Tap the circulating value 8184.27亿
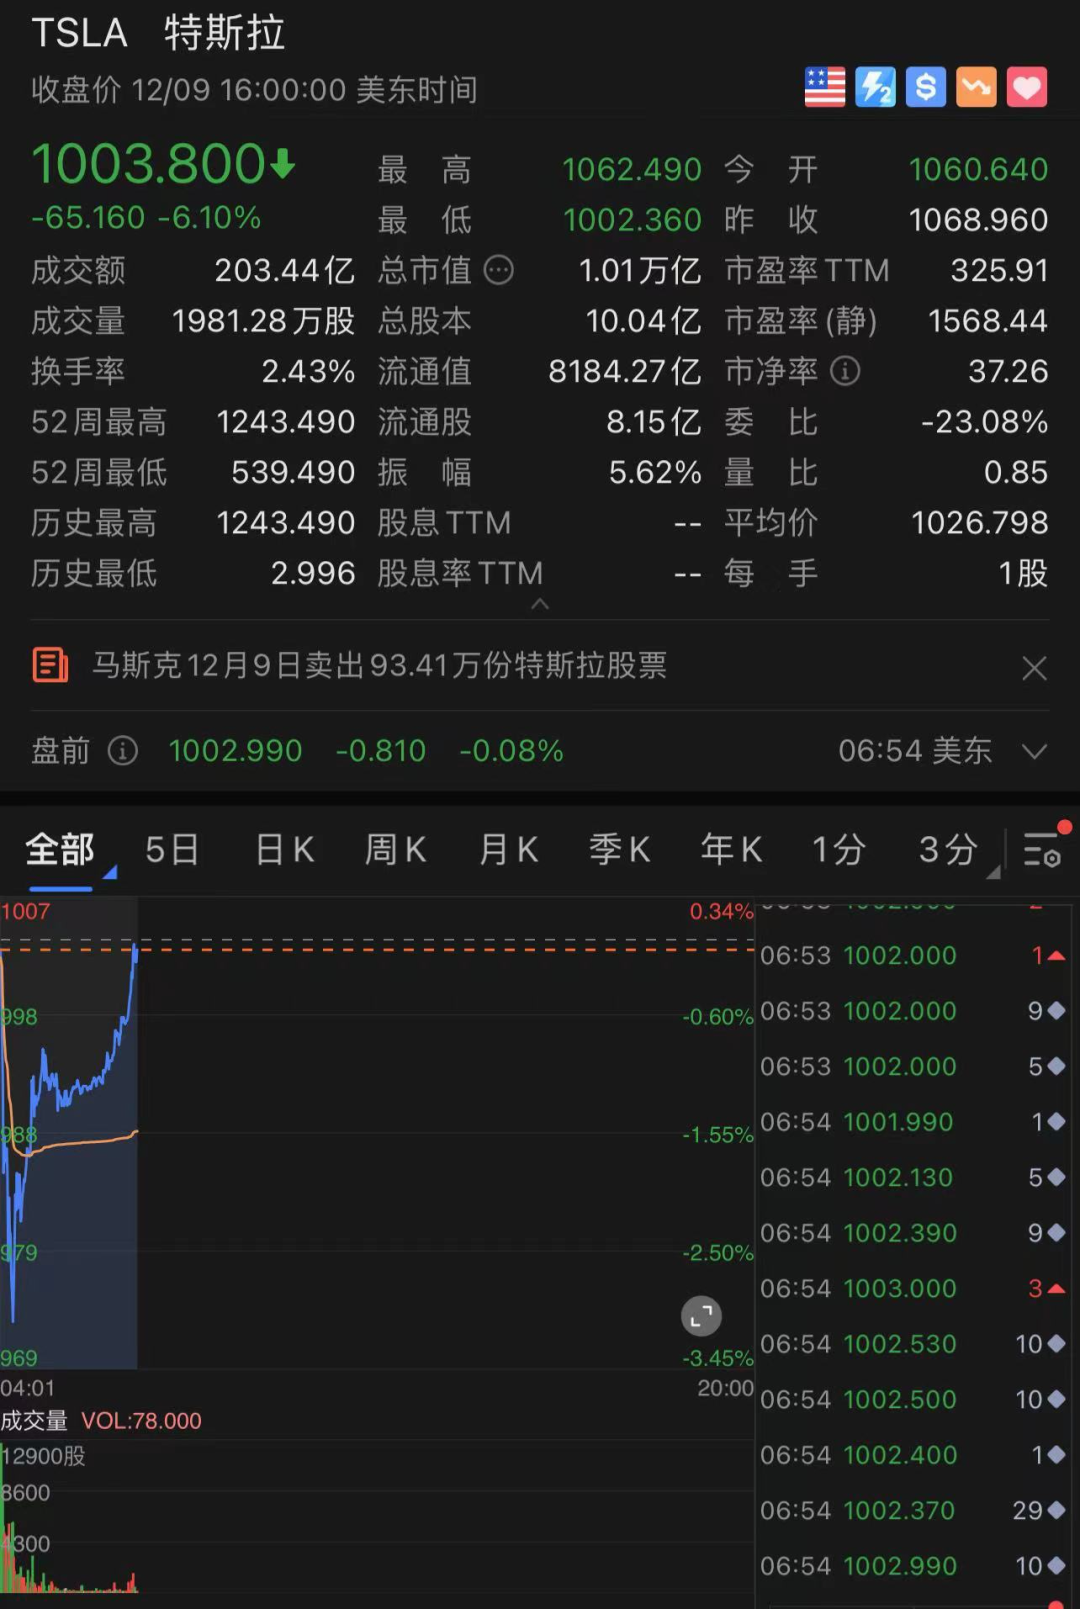1080x1609 pixels. click(625, 371)
